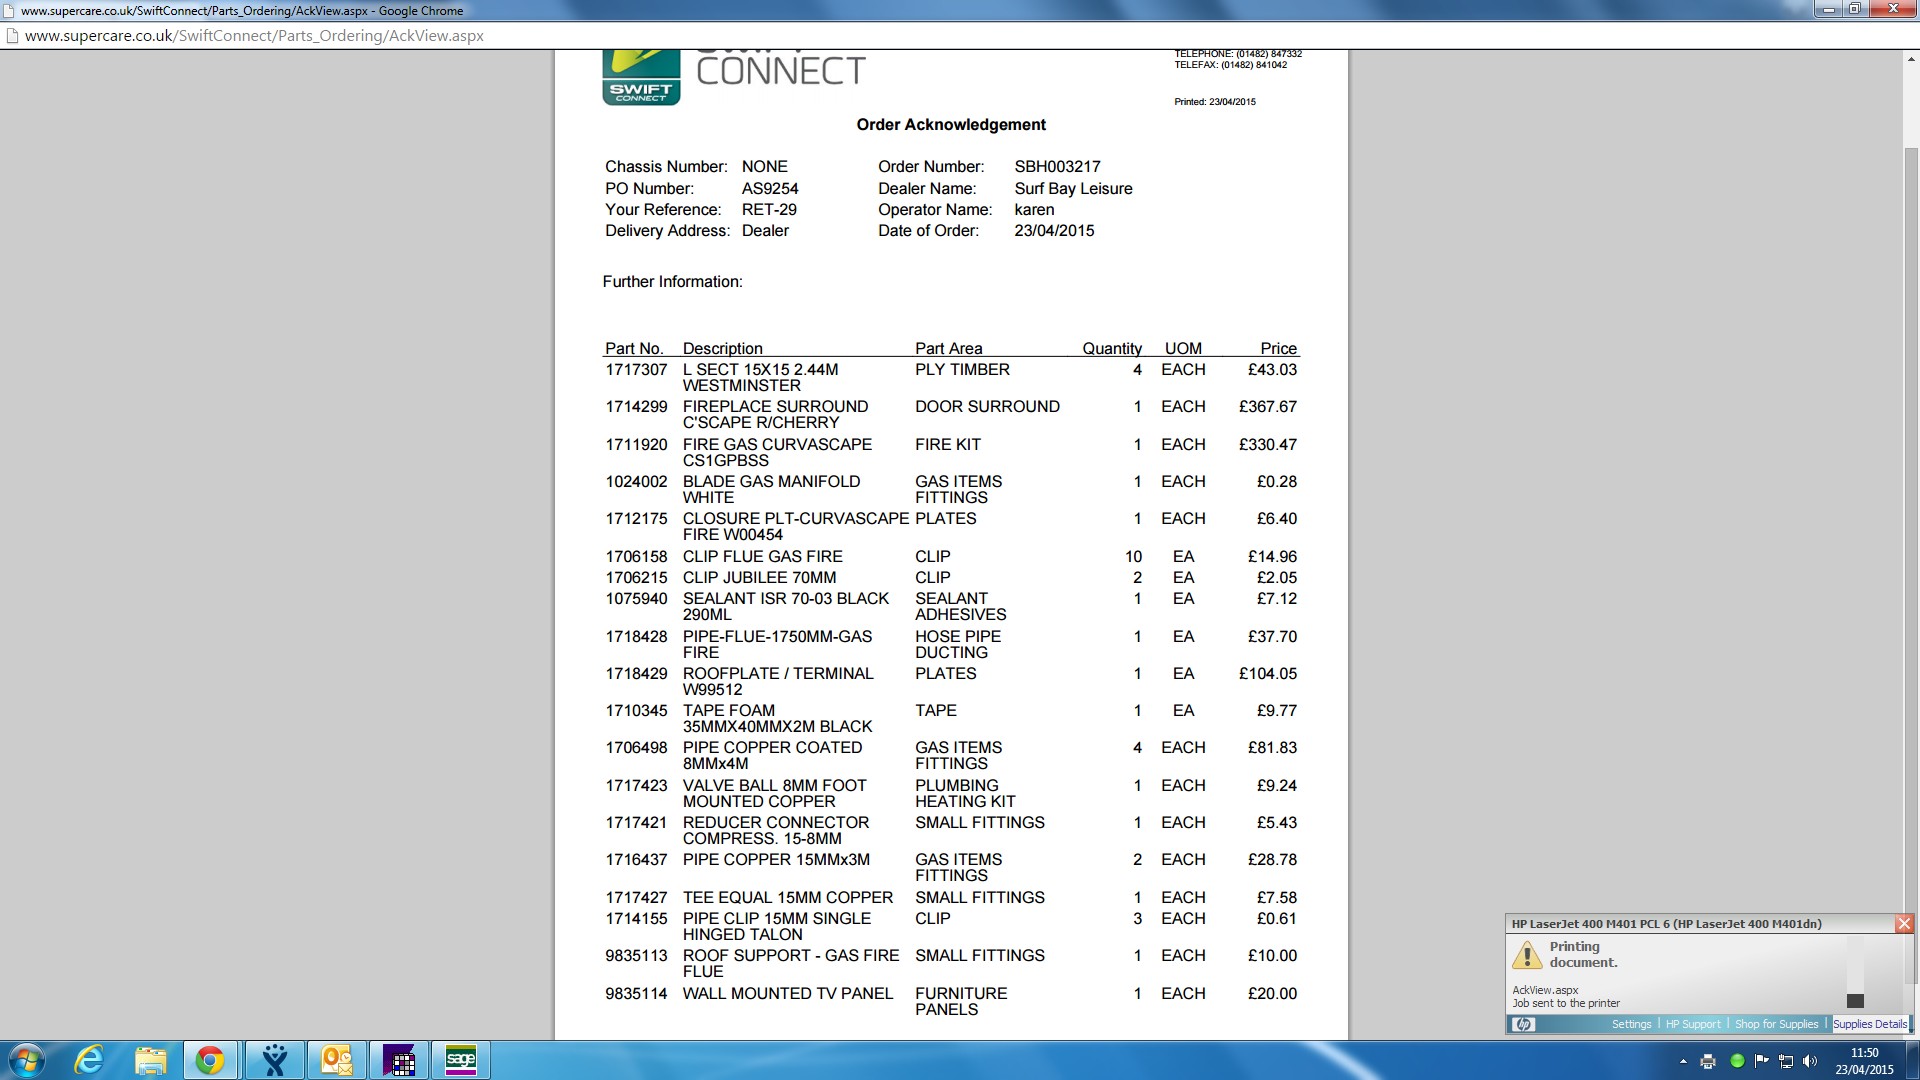This screenshot has width=1920, height=1080.
Task: Show hidden system tray icons arrow
Action: click(x=1683, y=1061)
